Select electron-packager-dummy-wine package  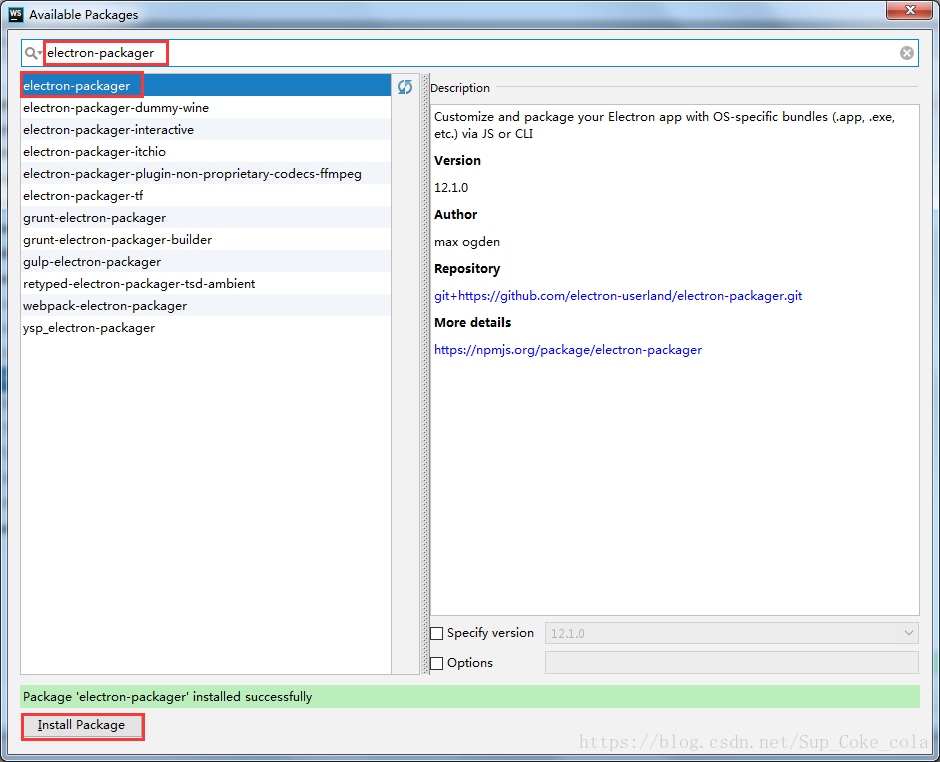pos(206,107)
